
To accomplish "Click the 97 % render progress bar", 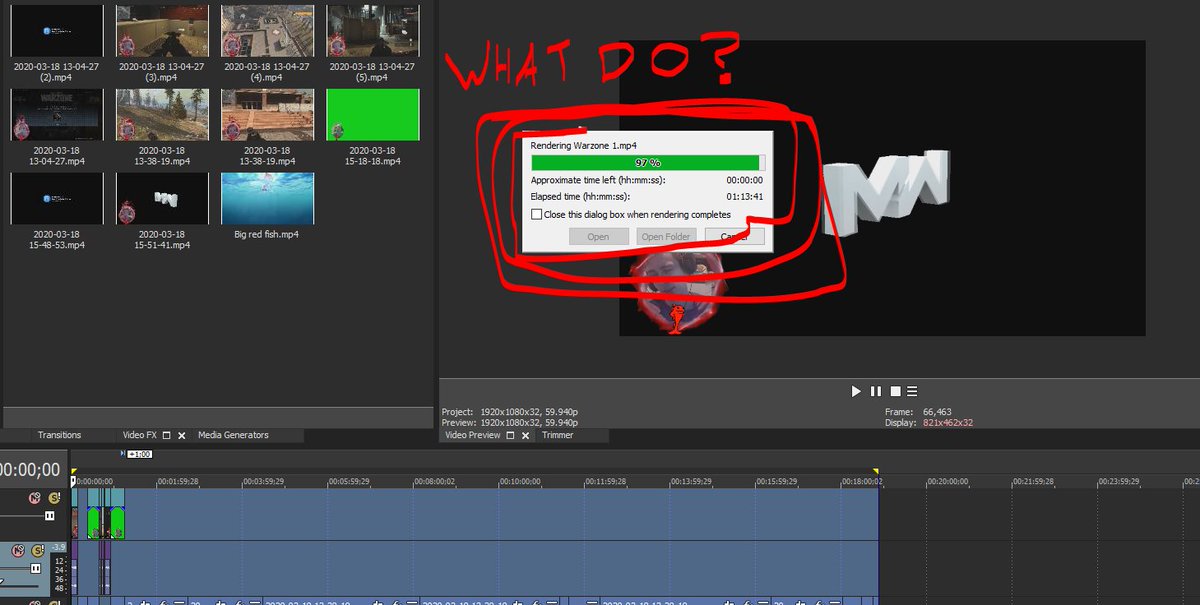I will coord(648,162).
